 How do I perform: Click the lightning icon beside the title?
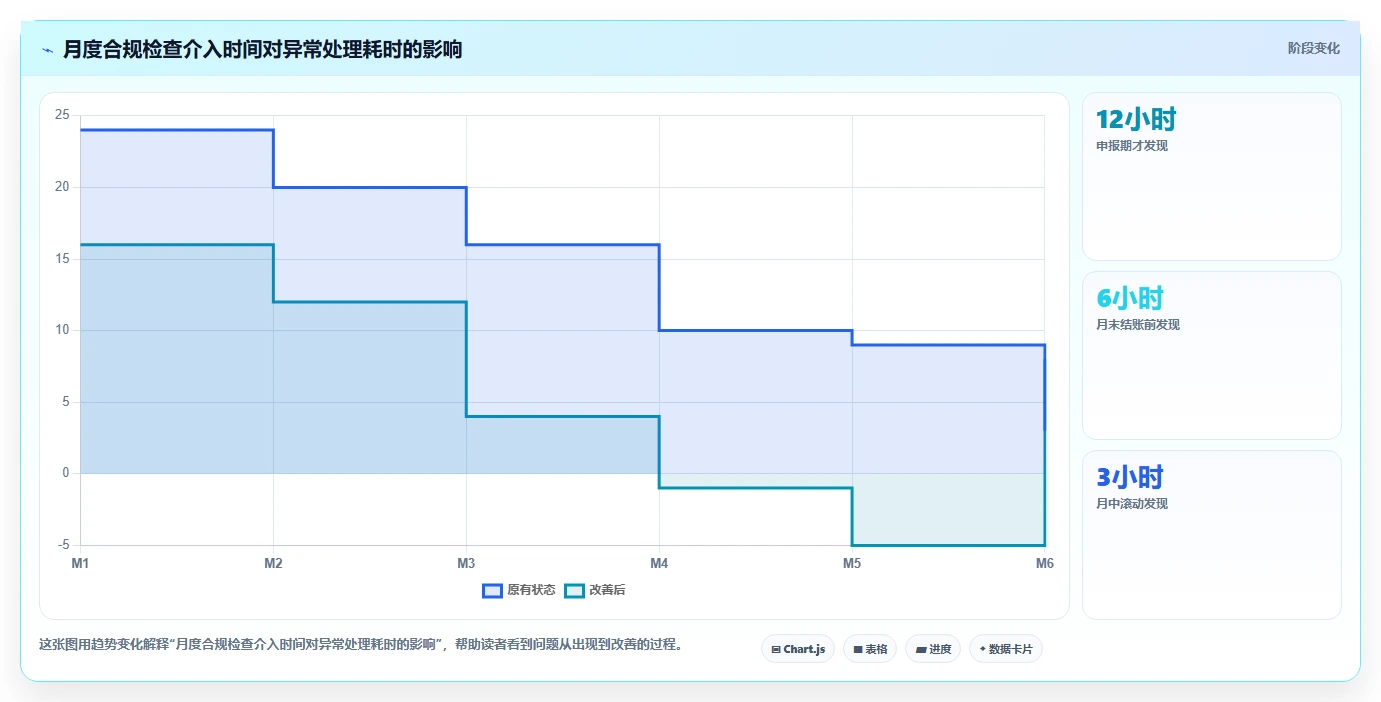click(x=48, y=50)
